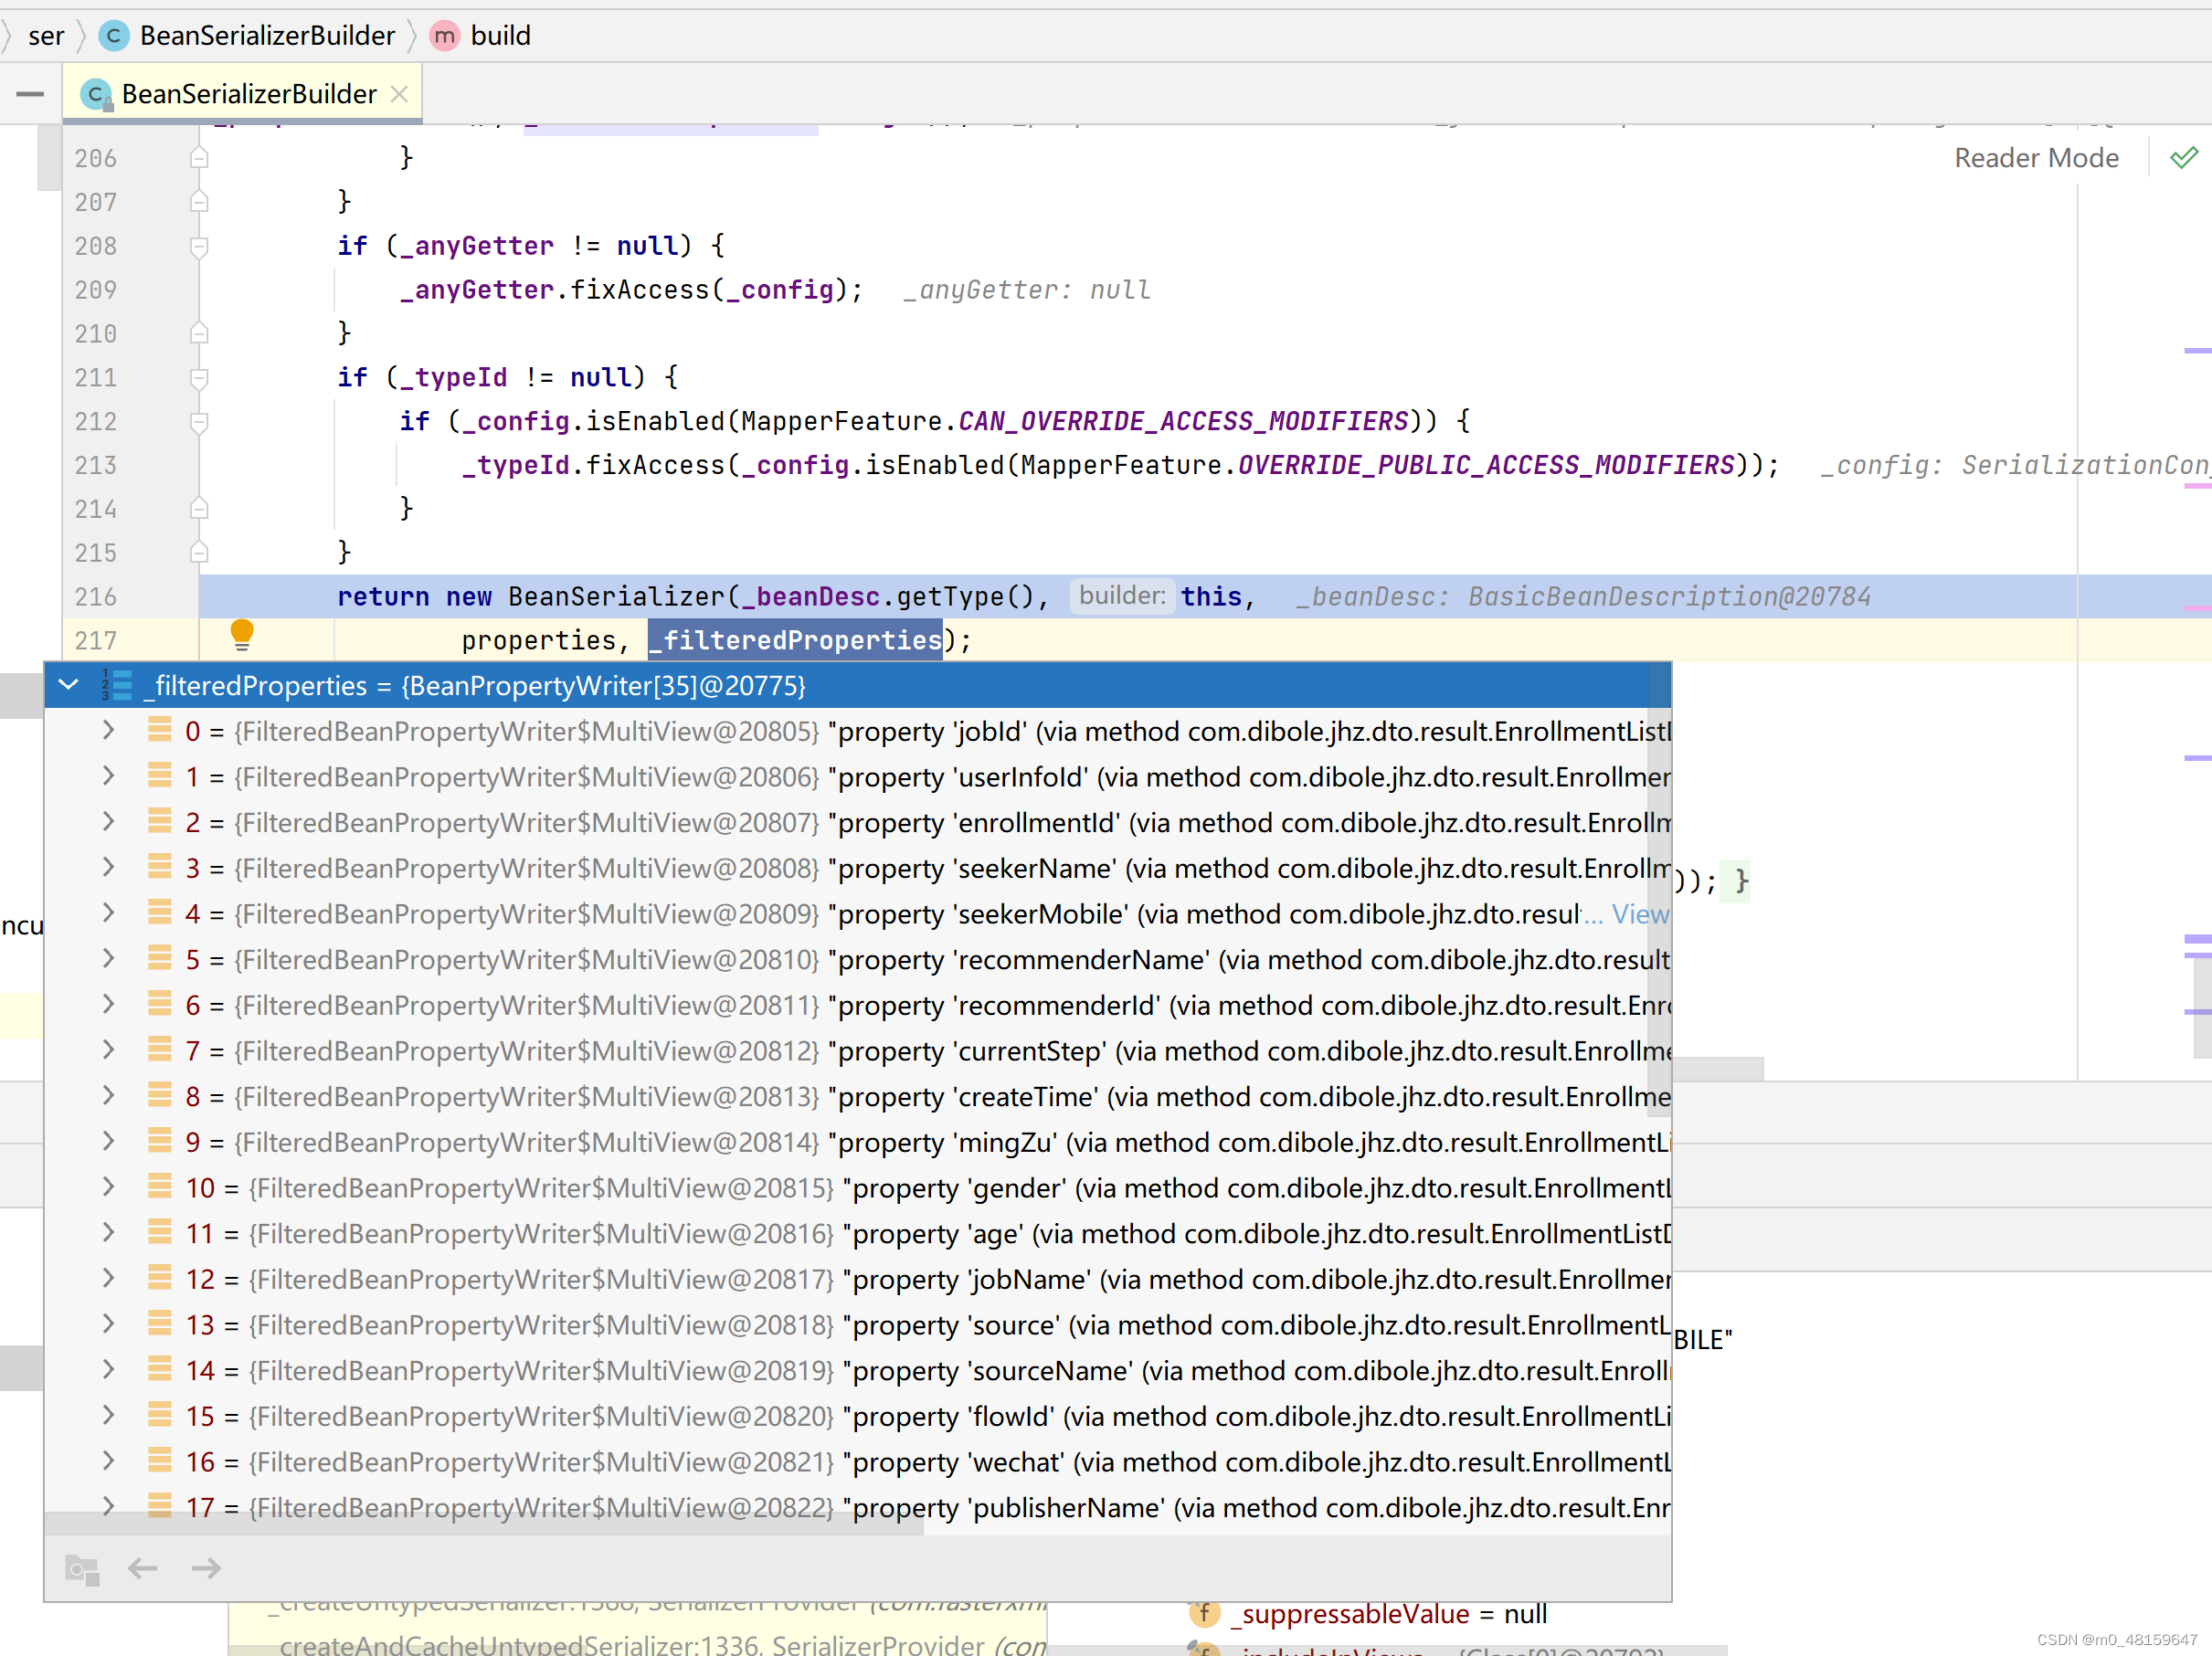Toggle fold marker at line 211
The width and height of the screenshot is (2212, 1656).
(199, 378)
